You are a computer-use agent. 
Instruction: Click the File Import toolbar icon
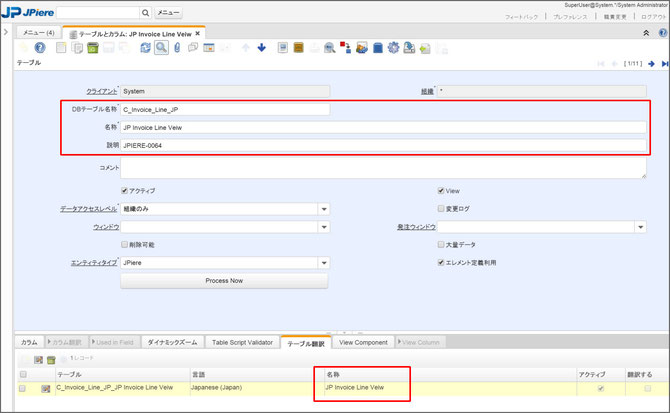coord(425,47)
